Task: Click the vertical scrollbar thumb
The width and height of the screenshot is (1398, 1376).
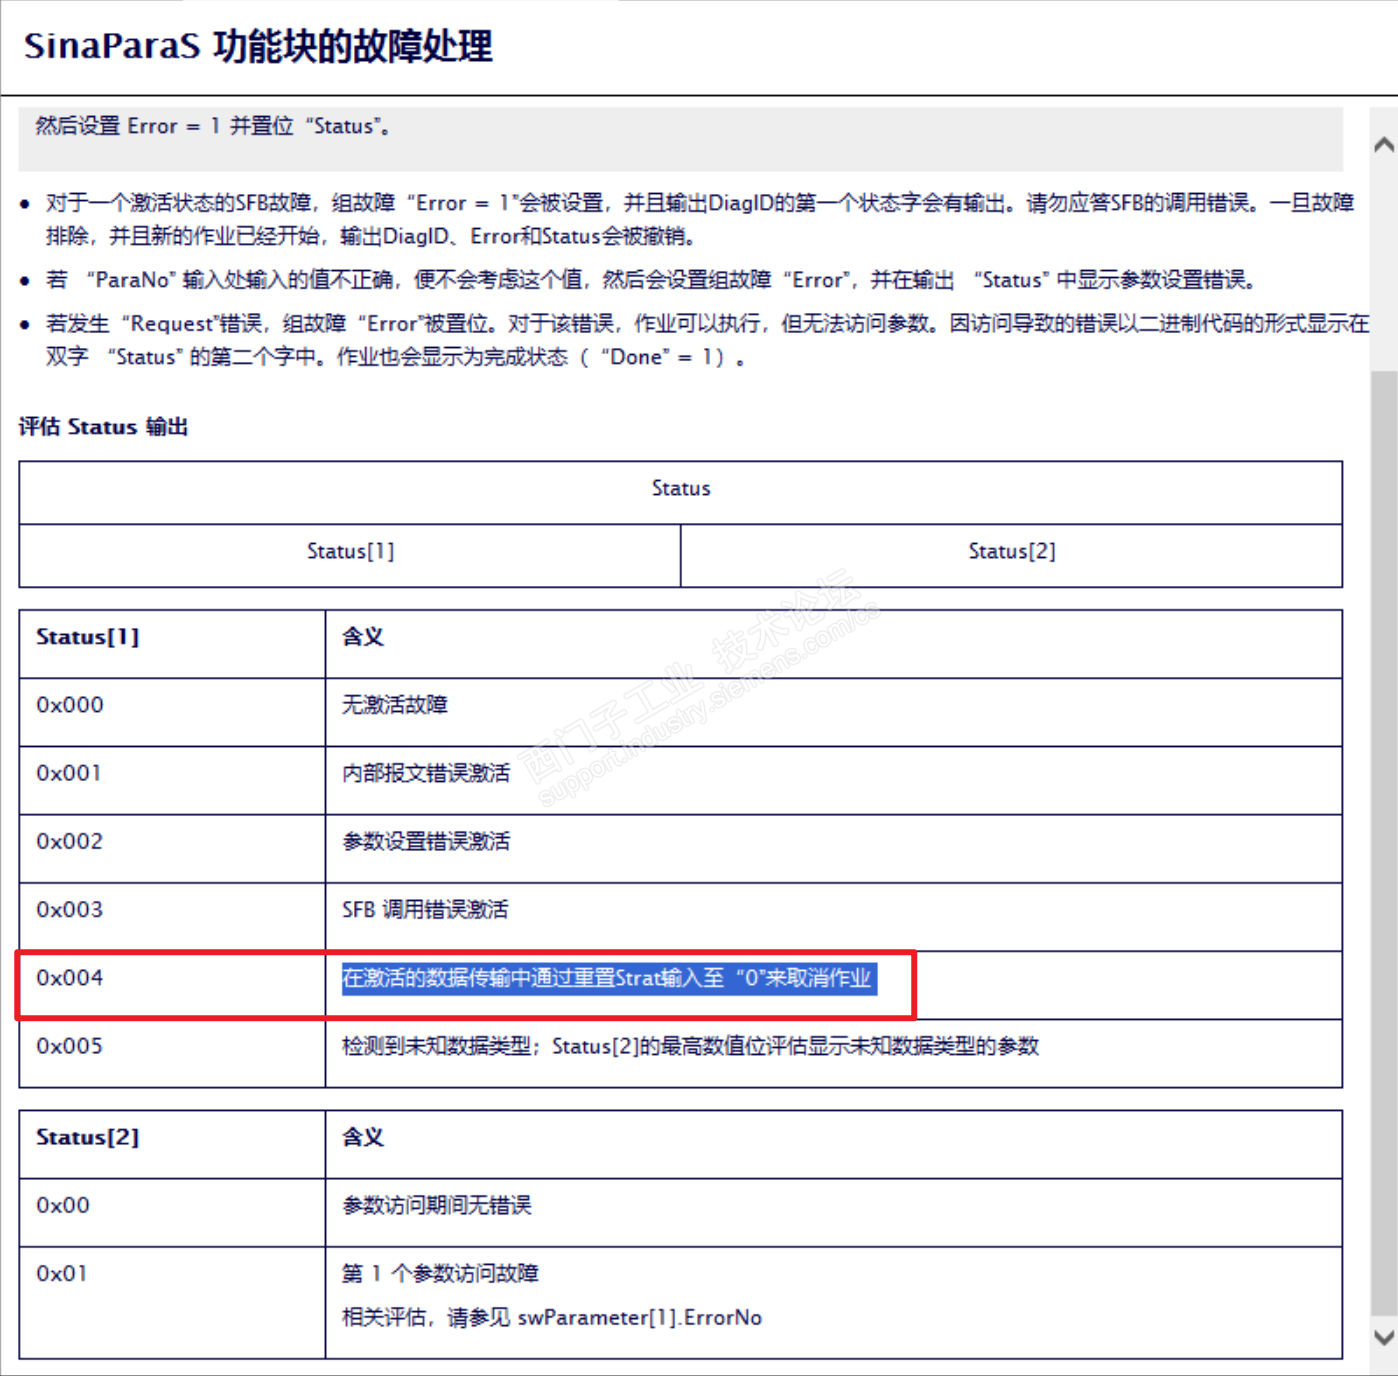Action: [1384, 843]
